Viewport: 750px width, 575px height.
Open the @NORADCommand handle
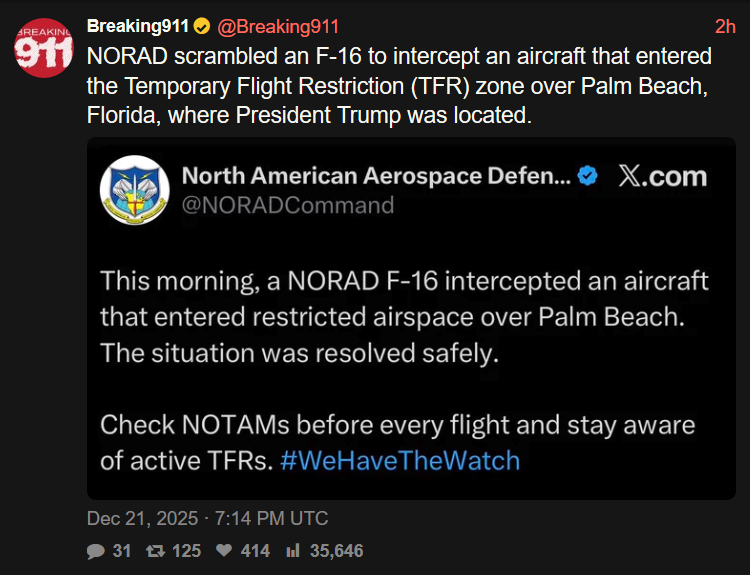point(288,205)
